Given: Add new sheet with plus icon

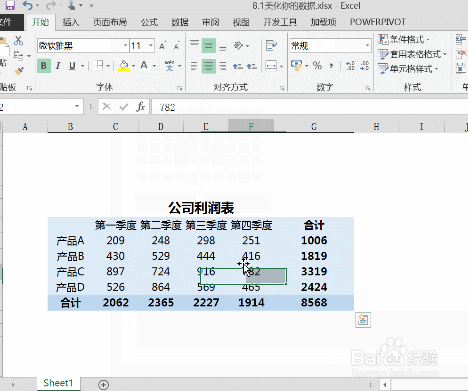Looking at the screenshot, I should pos(104,385).
